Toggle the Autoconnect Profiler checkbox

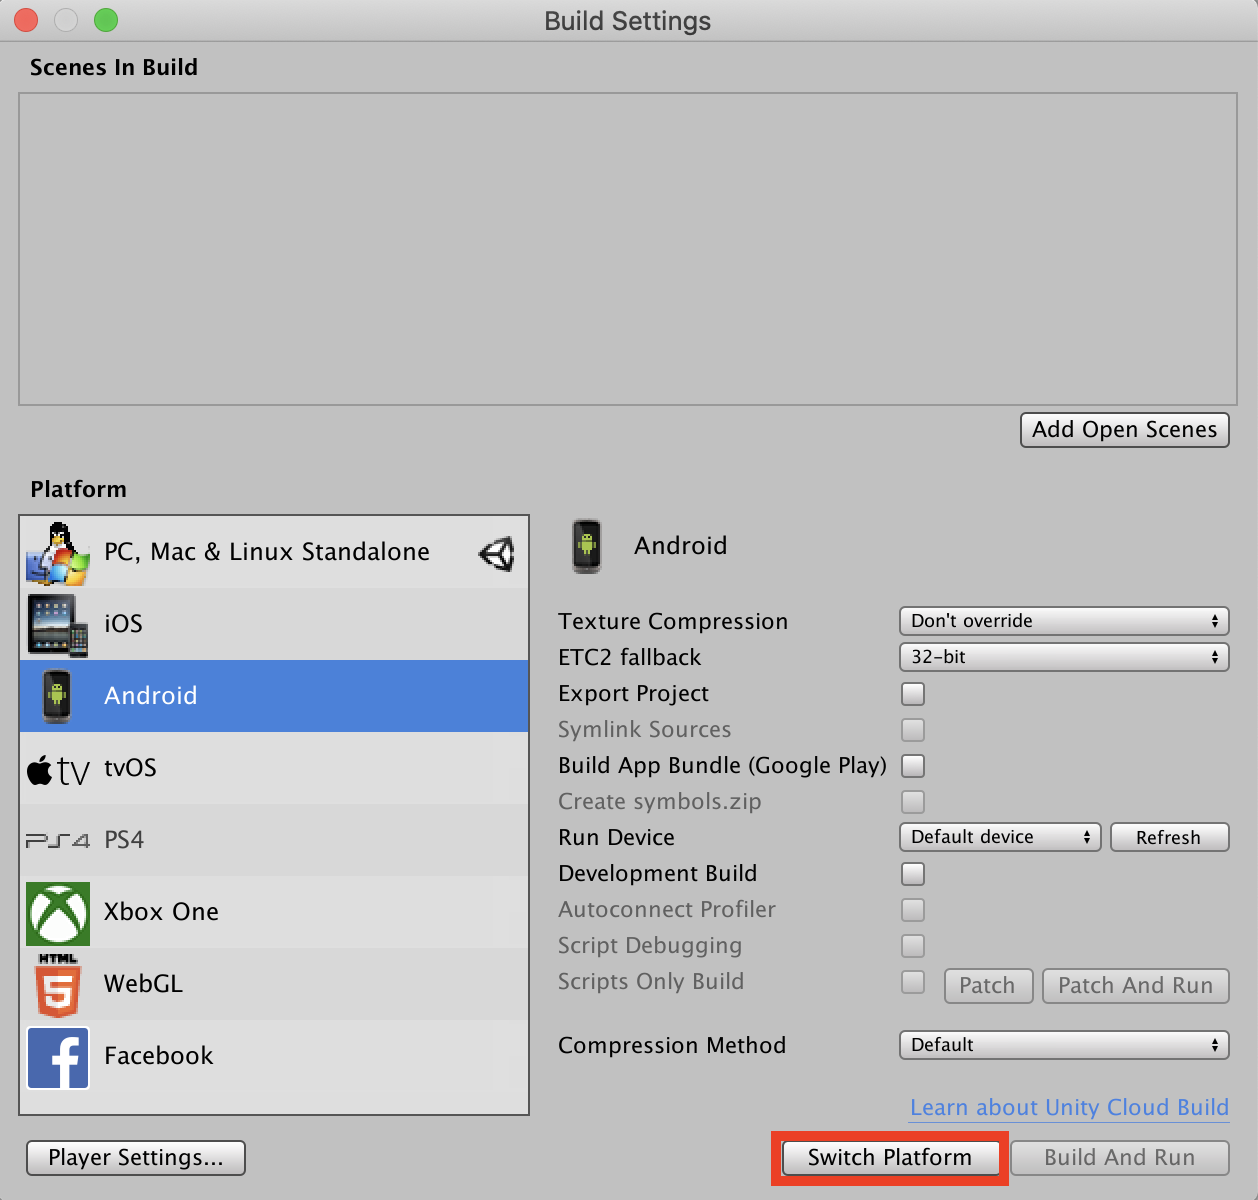913,910
